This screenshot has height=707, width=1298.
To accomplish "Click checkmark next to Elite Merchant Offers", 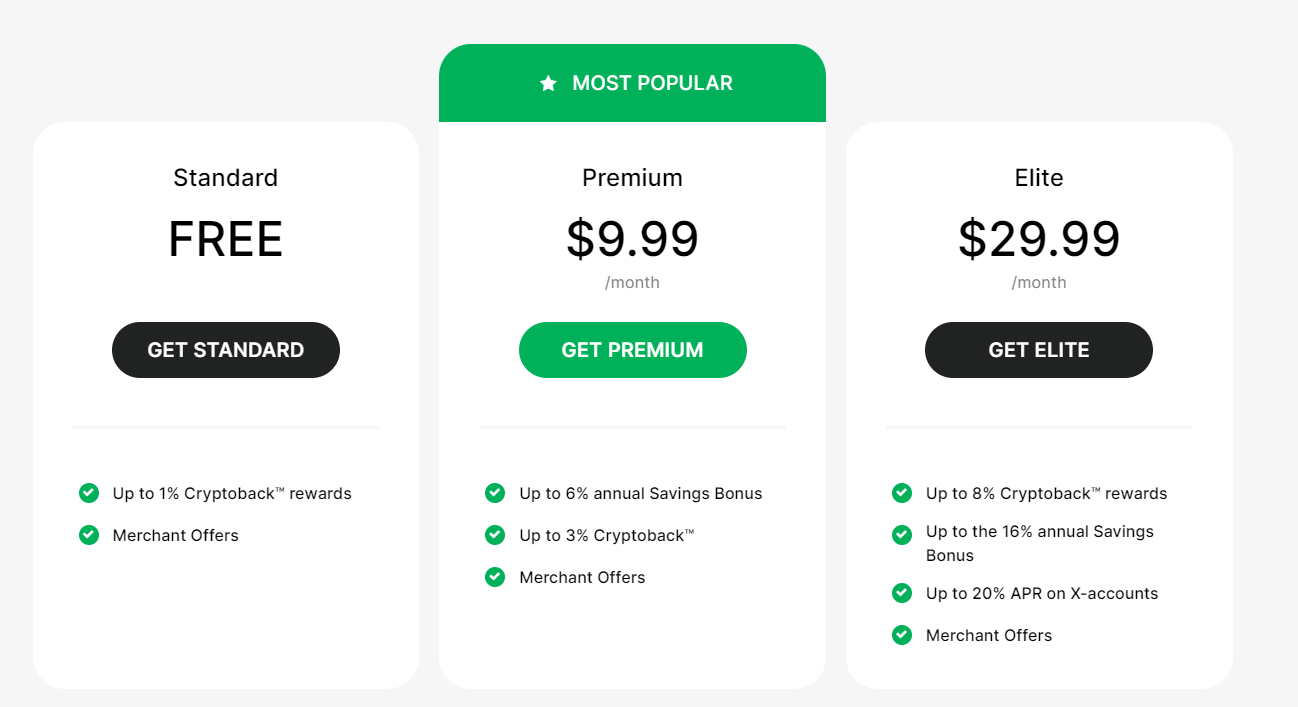I will tap(902, 635).
